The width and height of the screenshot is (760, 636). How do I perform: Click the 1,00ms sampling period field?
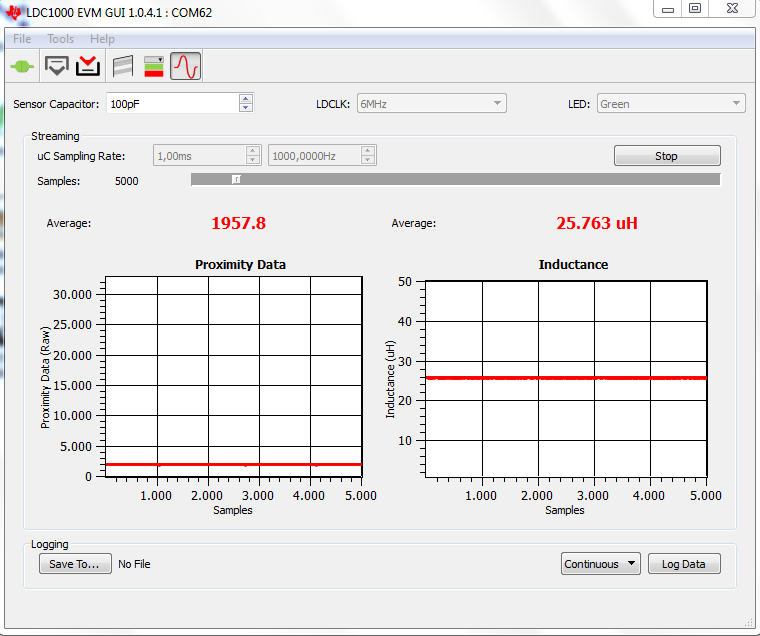pyautogui.click(x=200, y=156)
